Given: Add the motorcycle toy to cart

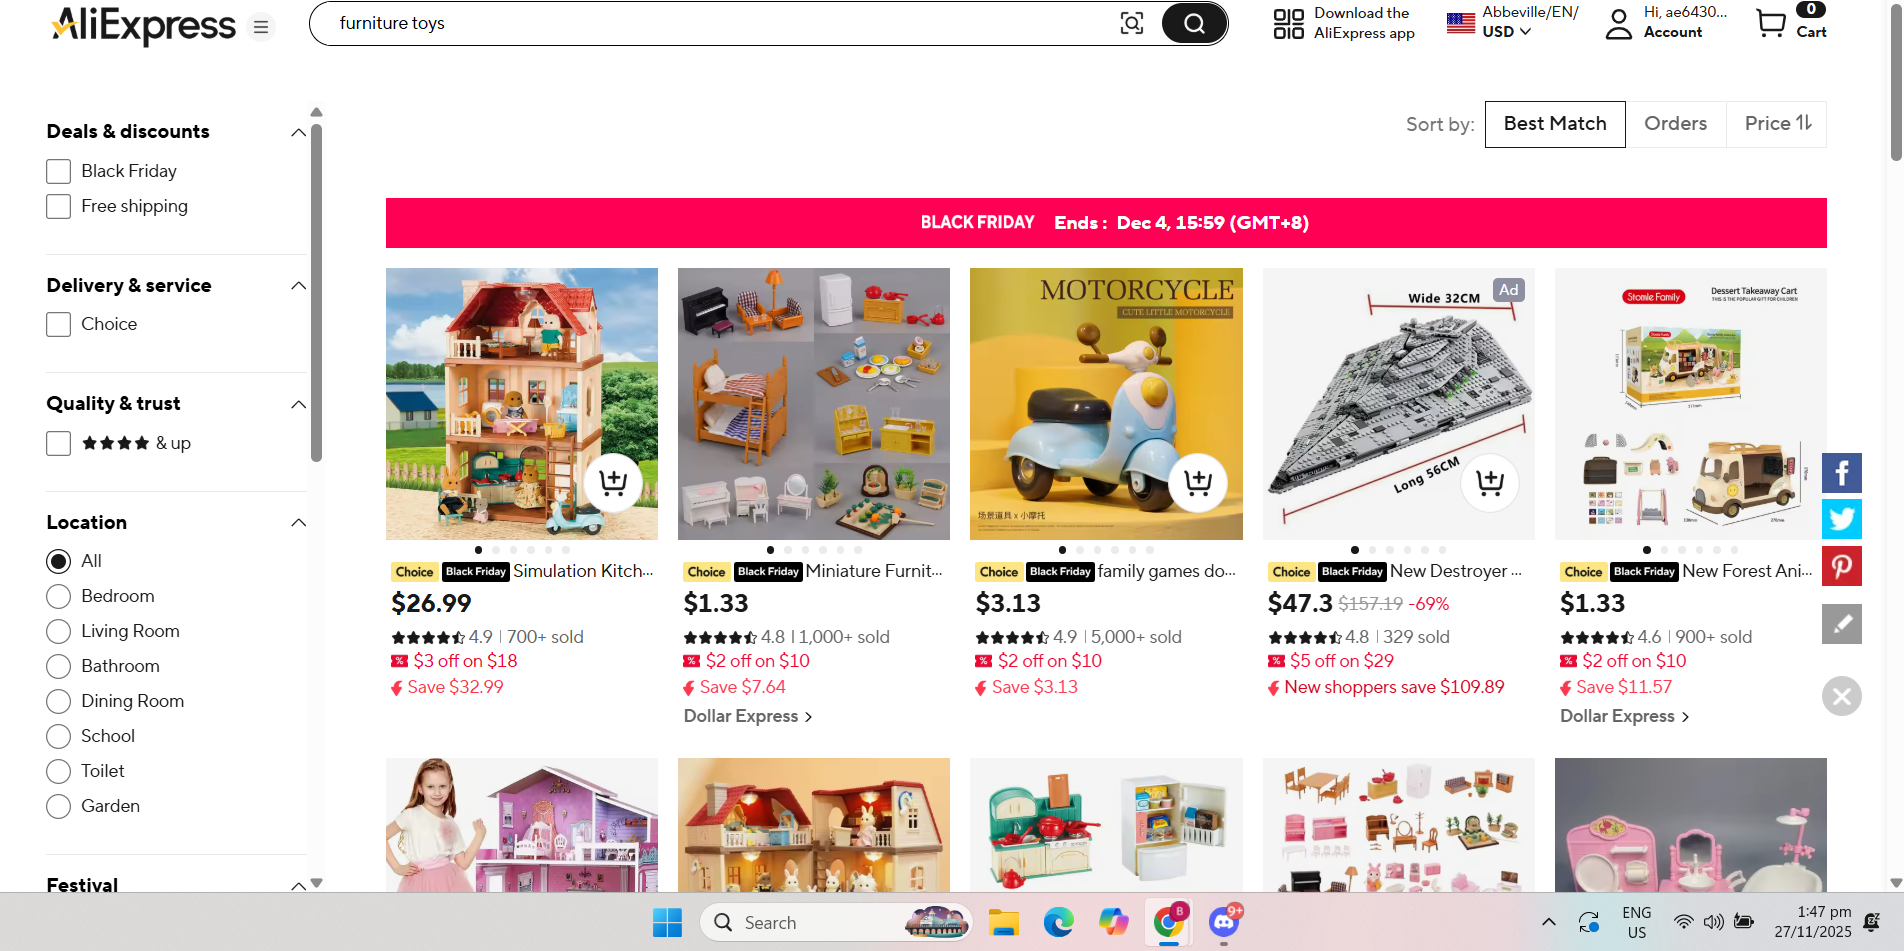Looking at the screenshot, I should [1197, 483].
